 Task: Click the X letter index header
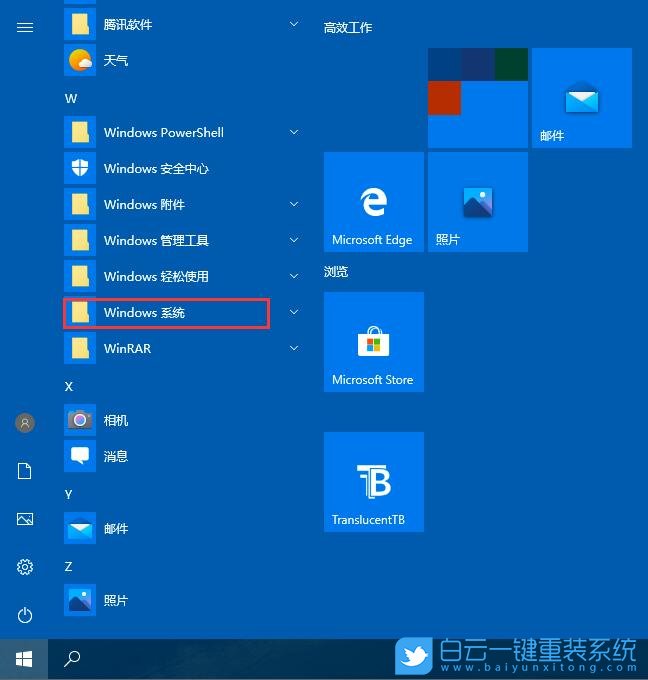point(69,386)
